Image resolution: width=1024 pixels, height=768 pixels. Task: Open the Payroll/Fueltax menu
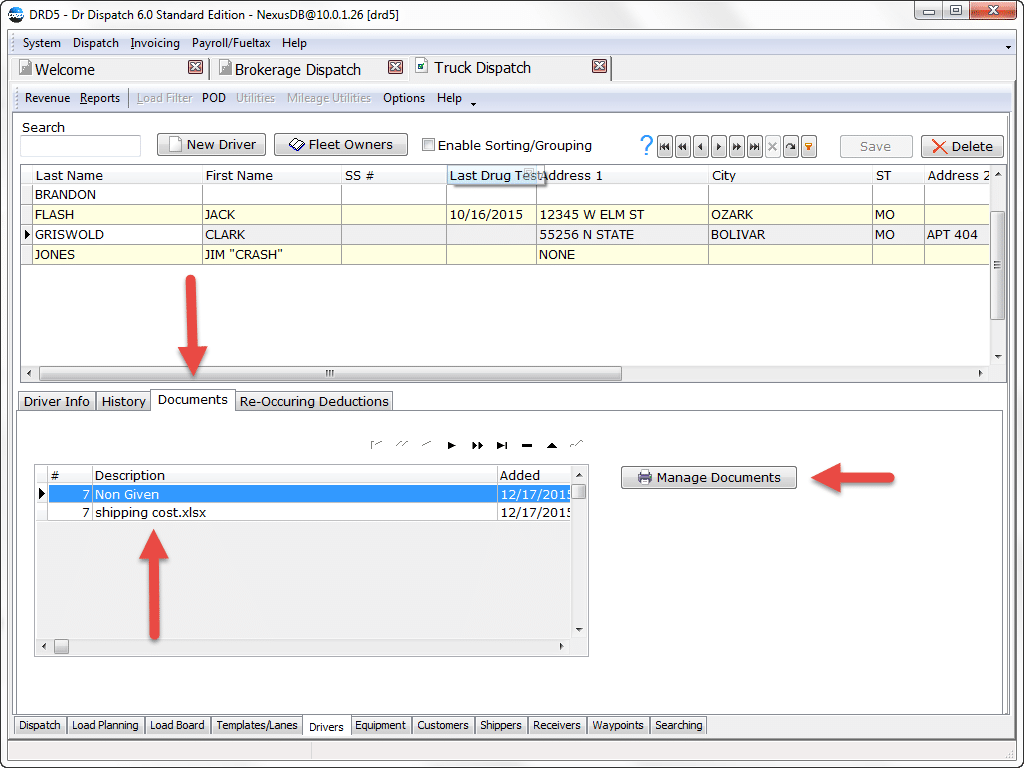click(231, 43)
